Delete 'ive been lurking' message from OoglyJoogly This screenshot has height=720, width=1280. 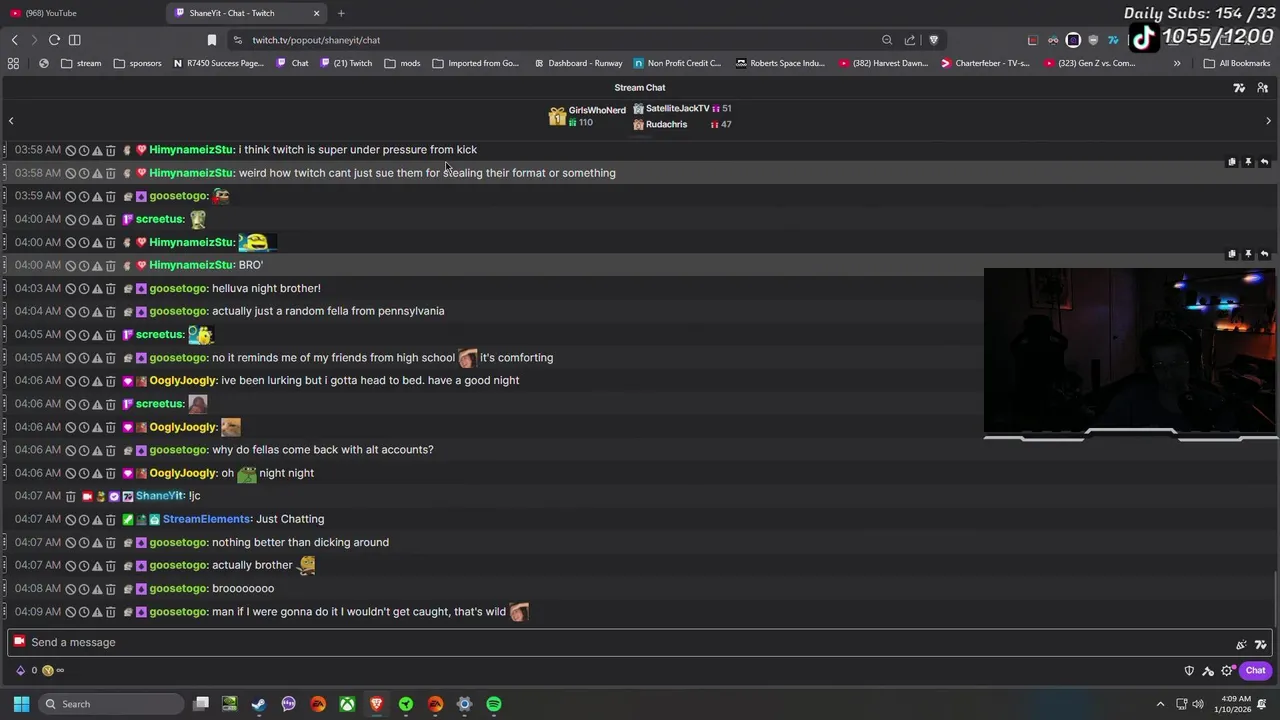click(110, 381)
